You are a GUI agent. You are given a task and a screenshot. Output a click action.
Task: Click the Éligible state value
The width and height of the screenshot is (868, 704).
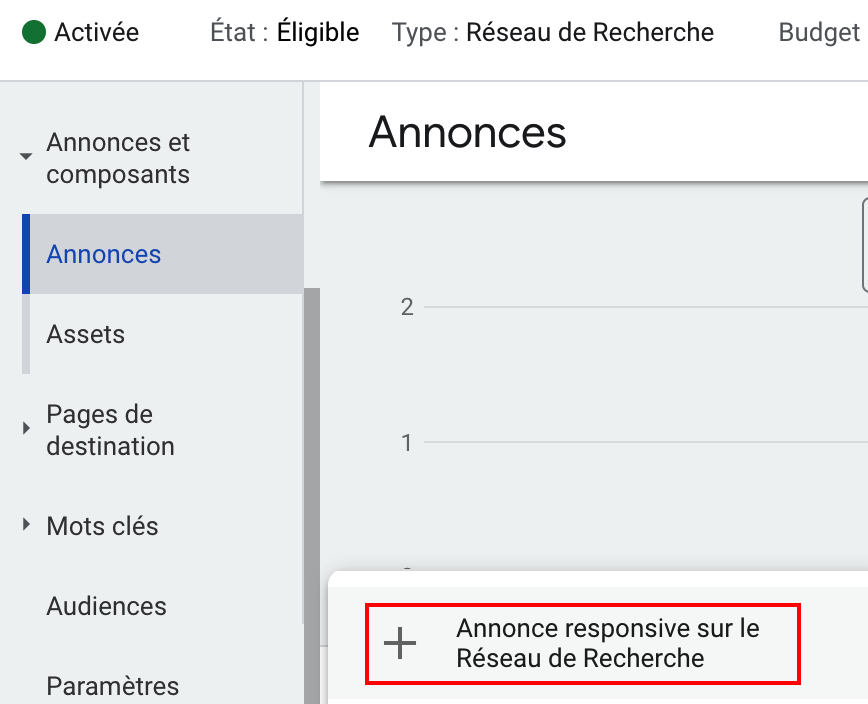(x=318, y=33)
